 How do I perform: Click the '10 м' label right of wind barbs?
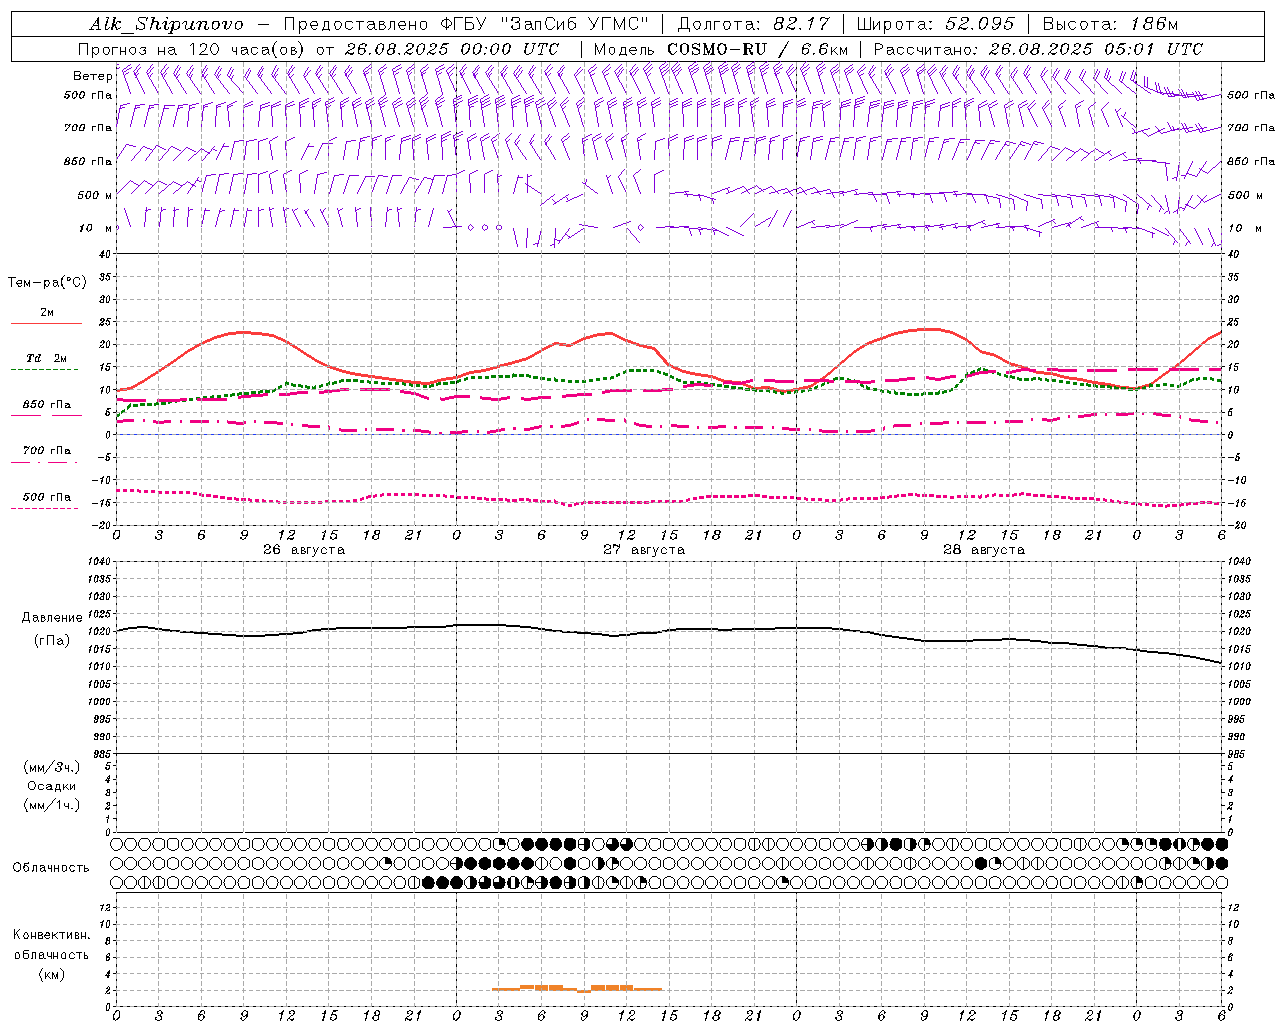1243,228
